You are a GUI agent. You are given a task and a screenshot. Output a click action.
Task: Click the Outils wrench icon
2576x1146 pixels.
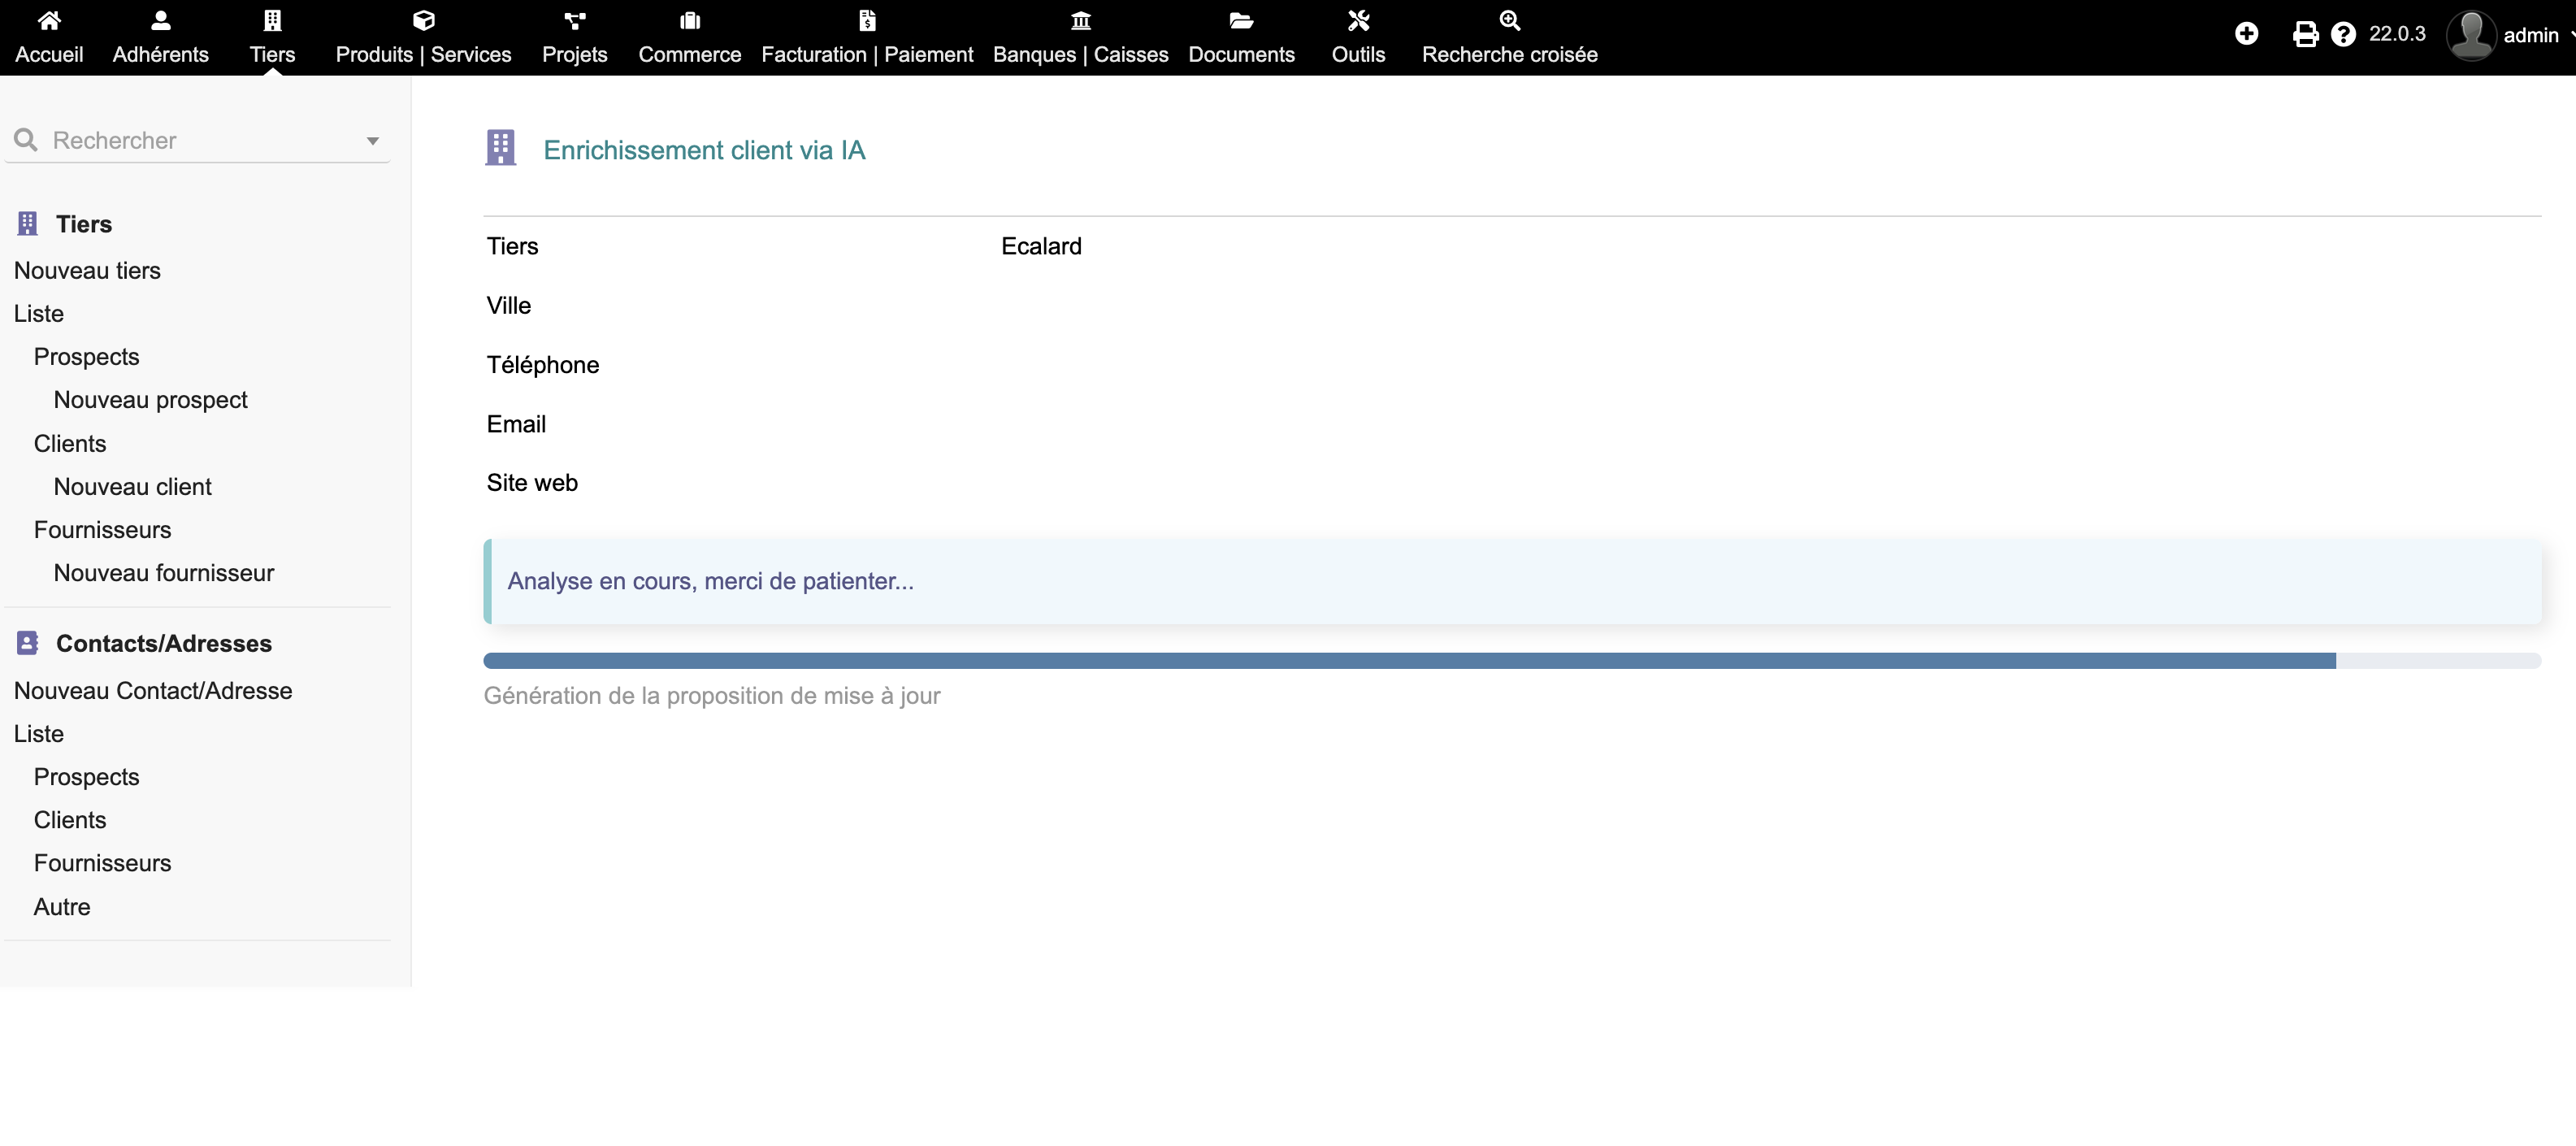tap(1357, 20)
